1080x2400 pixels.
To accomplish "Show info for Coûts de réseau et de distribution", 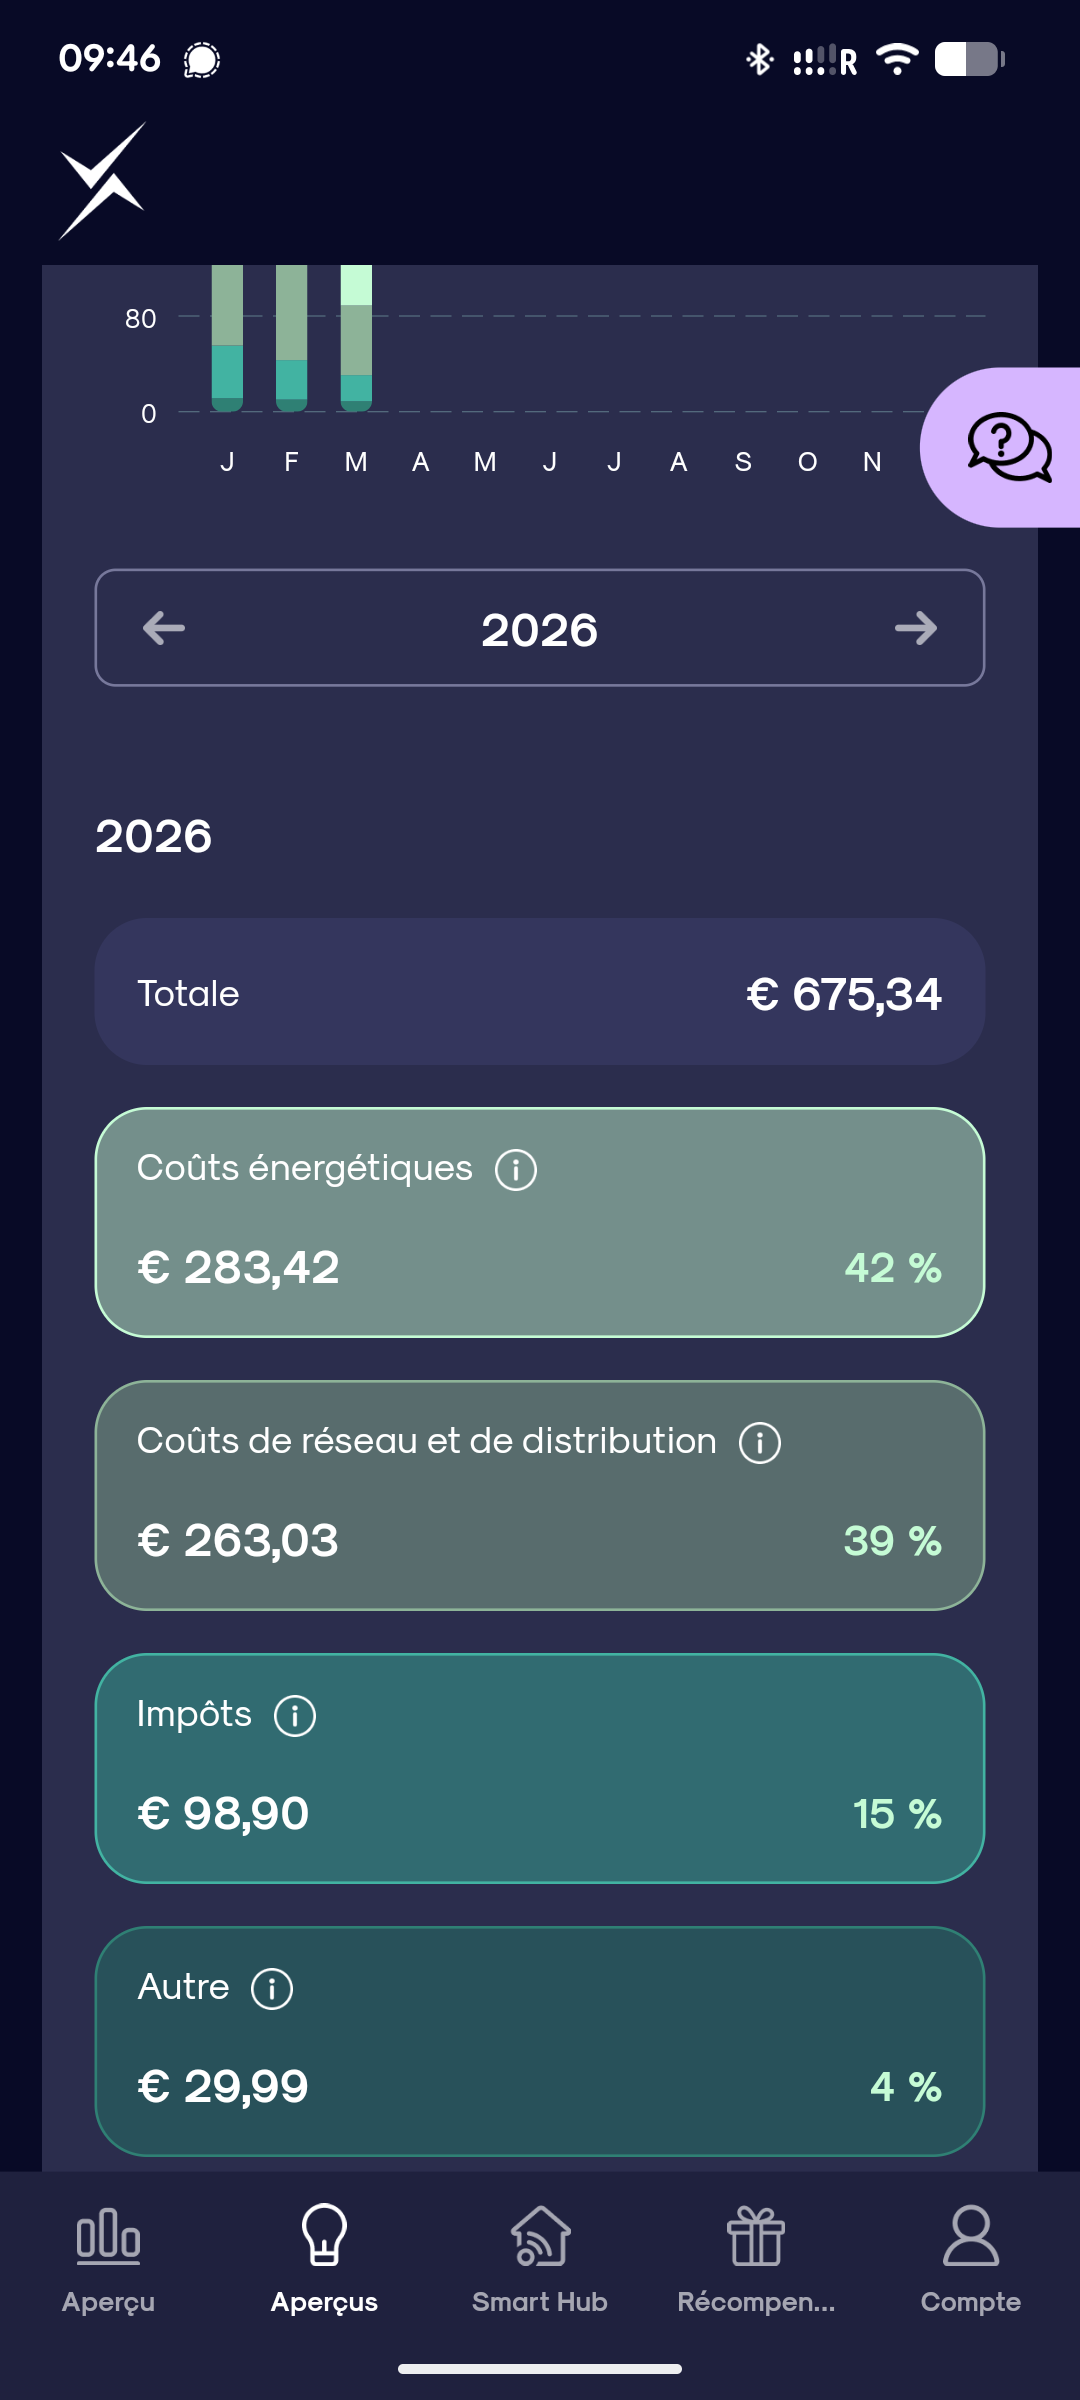I will pos(760,1442).
